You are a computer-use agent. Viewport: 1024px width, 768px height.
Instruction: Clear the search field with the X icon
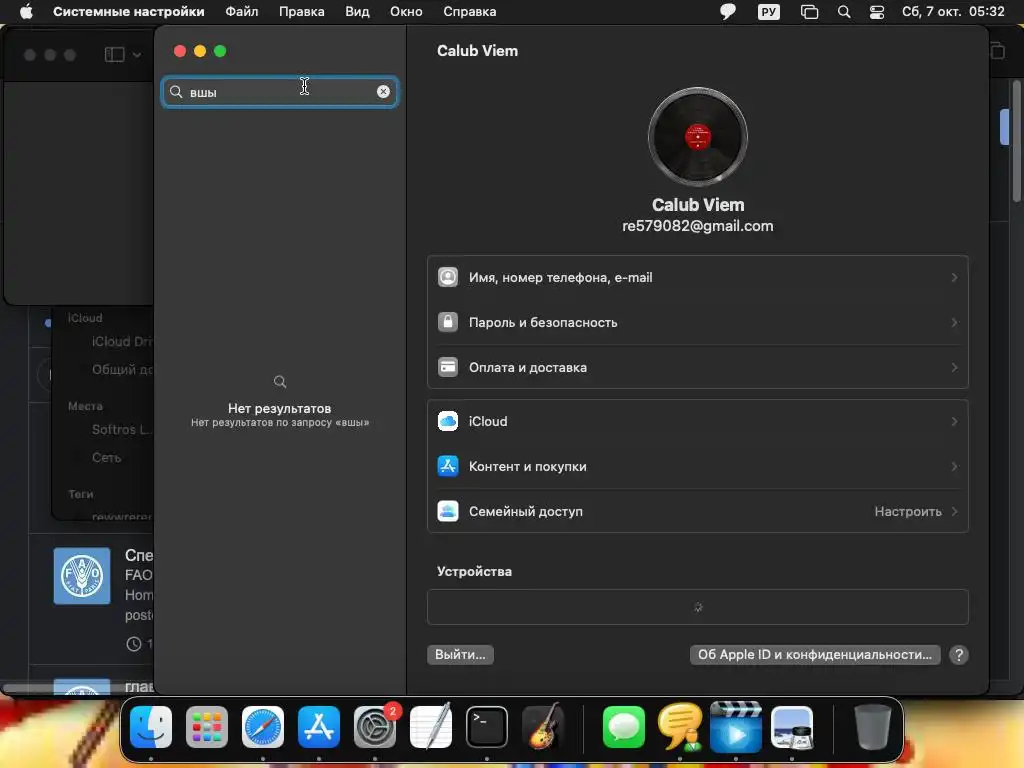click(383, 92)
